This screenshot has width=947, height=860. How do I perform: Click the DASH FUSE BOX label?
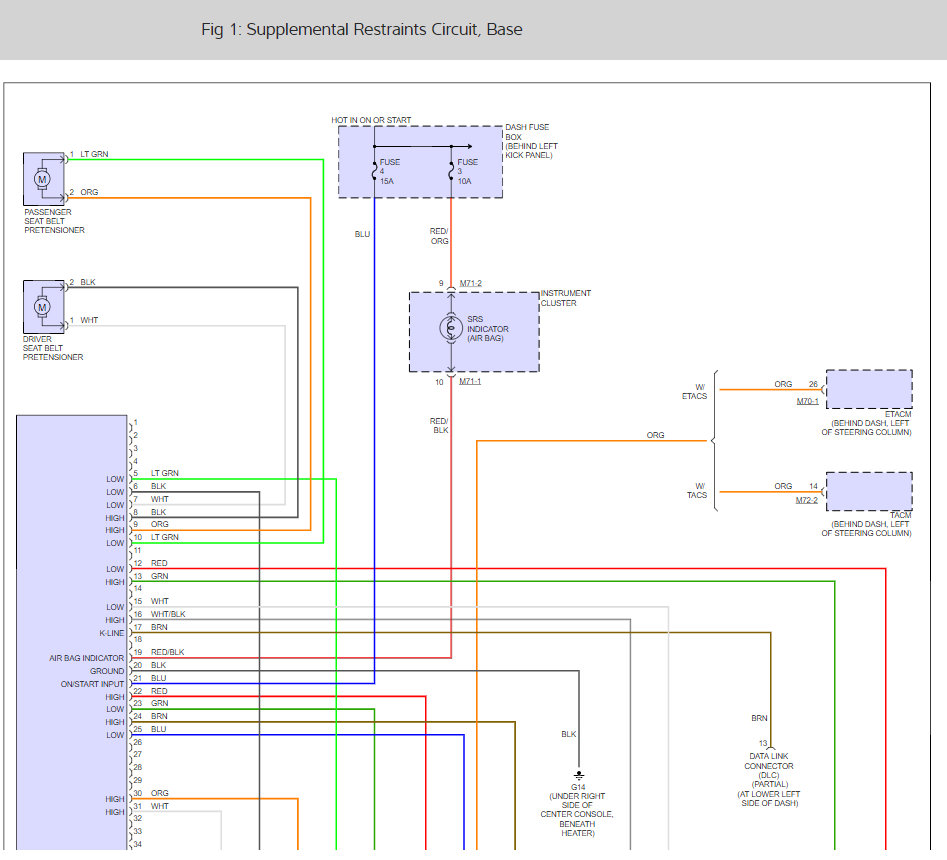pos(531,141)
